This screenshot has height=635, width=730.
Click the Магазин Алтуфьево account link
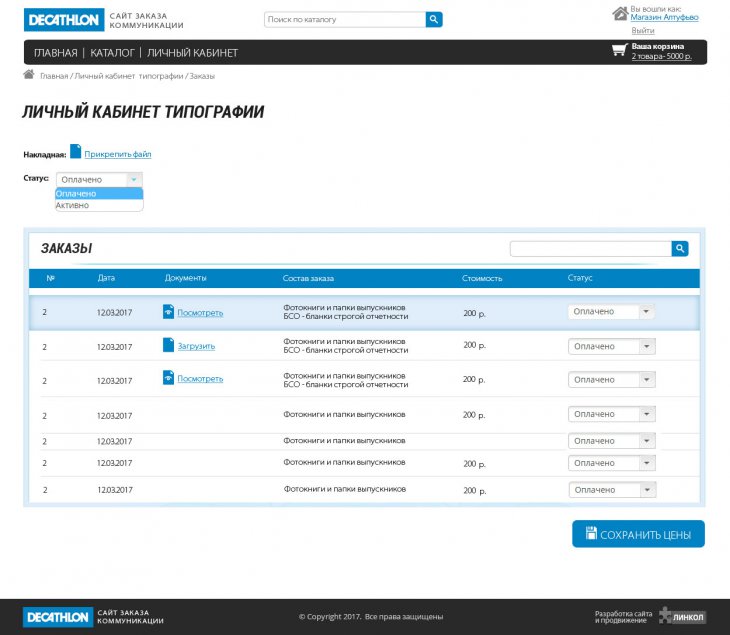point(664,18)
